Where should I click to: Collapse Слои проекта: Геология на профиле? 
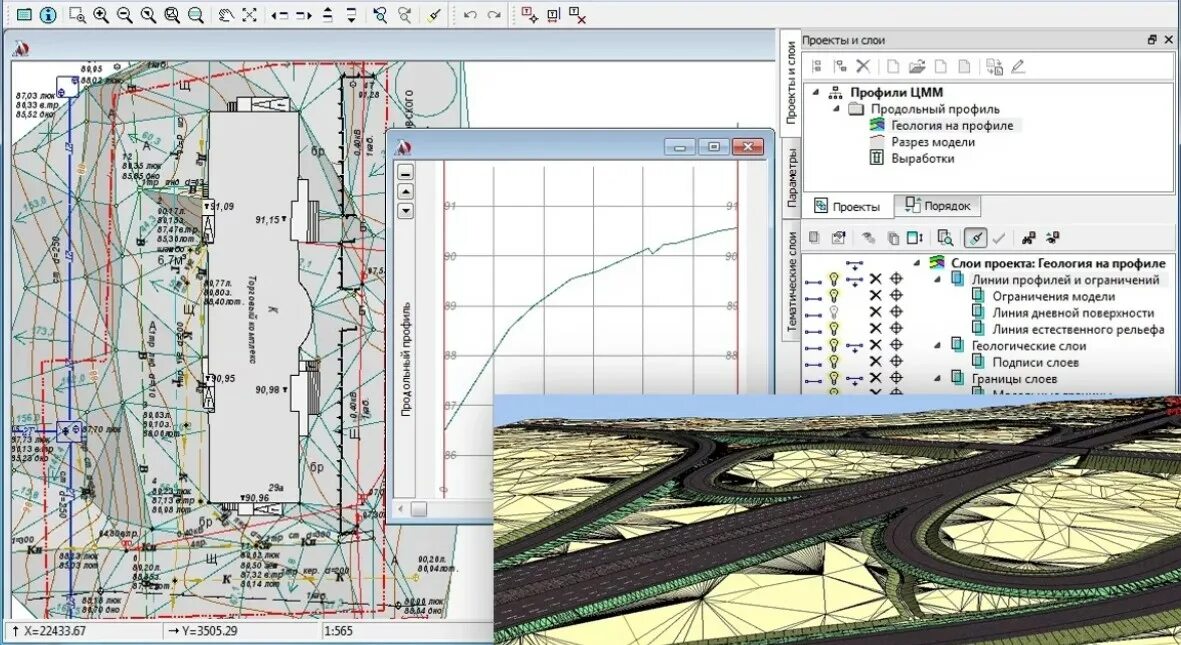pyautogui.click(x=917, y=263)
